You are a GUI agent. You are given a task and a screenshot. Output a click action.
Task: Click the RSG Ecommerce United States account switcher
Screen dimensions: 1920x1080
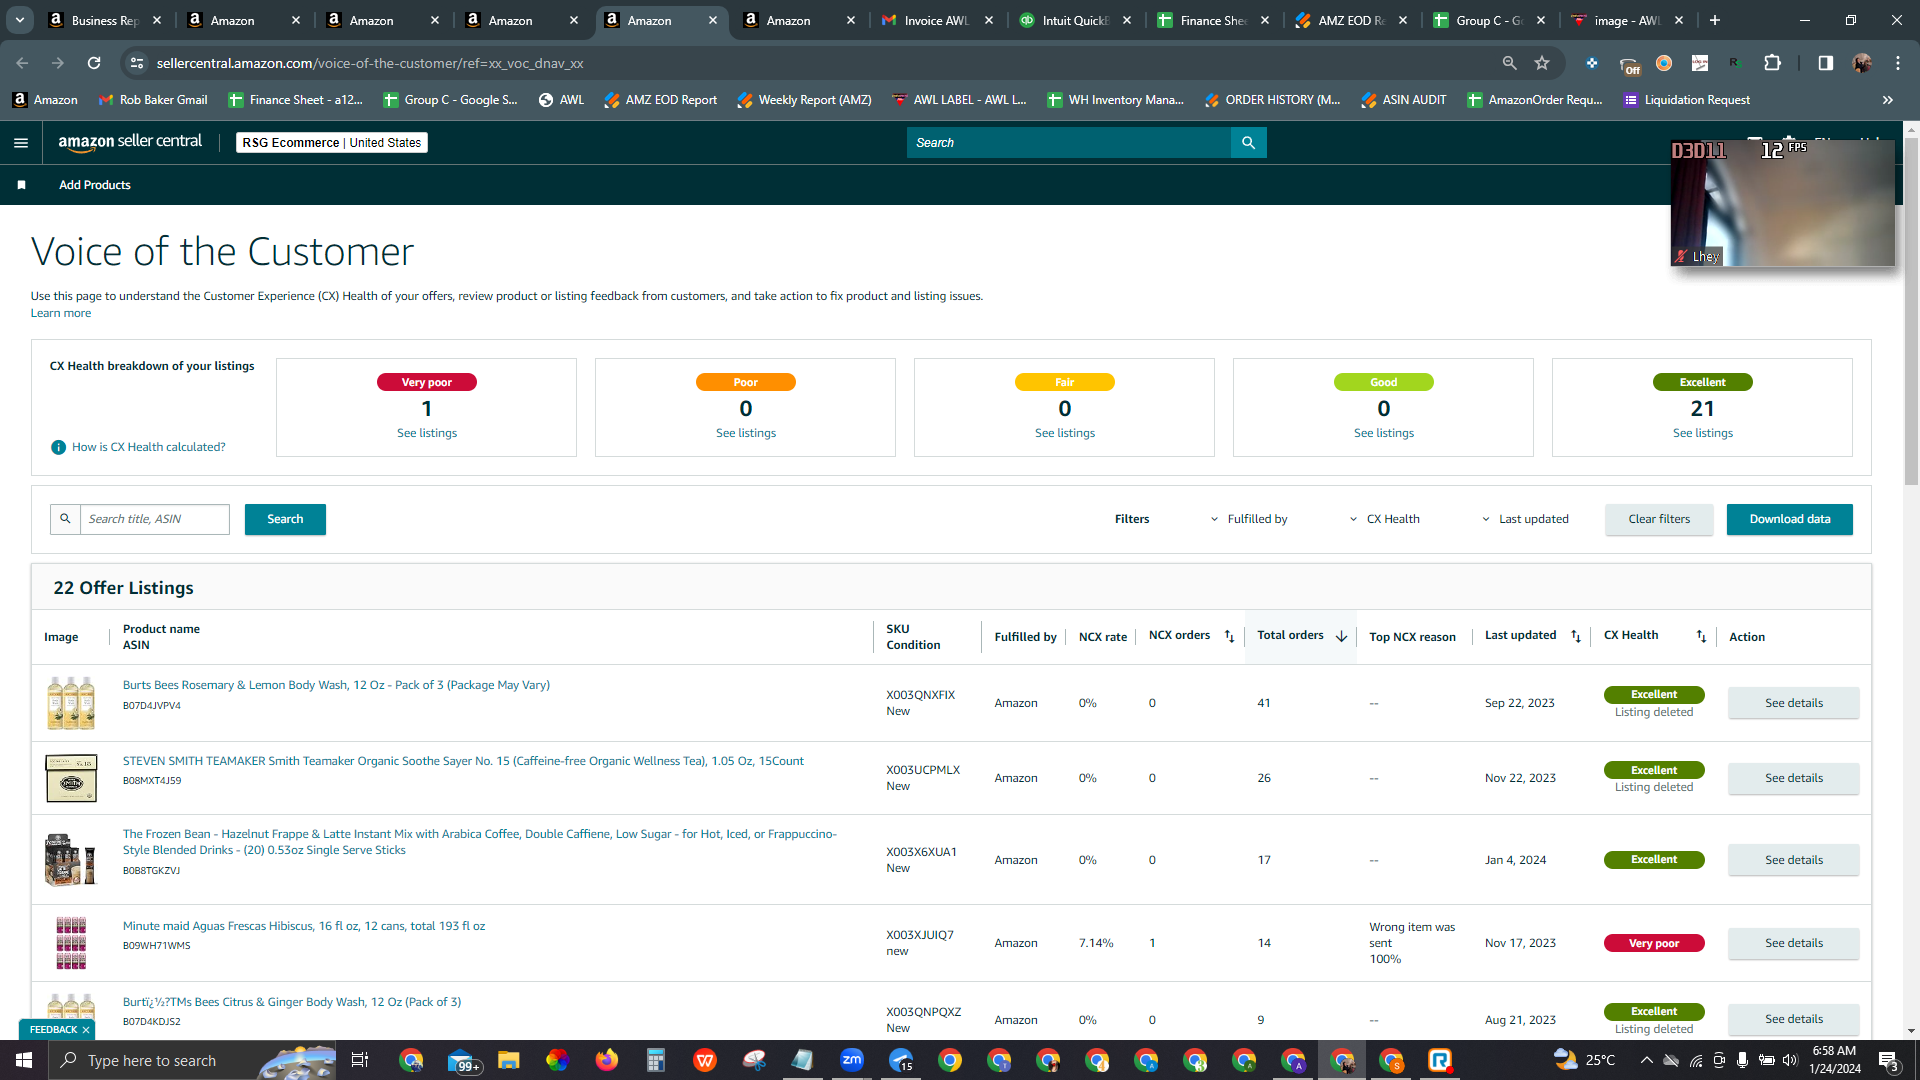(332, 143)
